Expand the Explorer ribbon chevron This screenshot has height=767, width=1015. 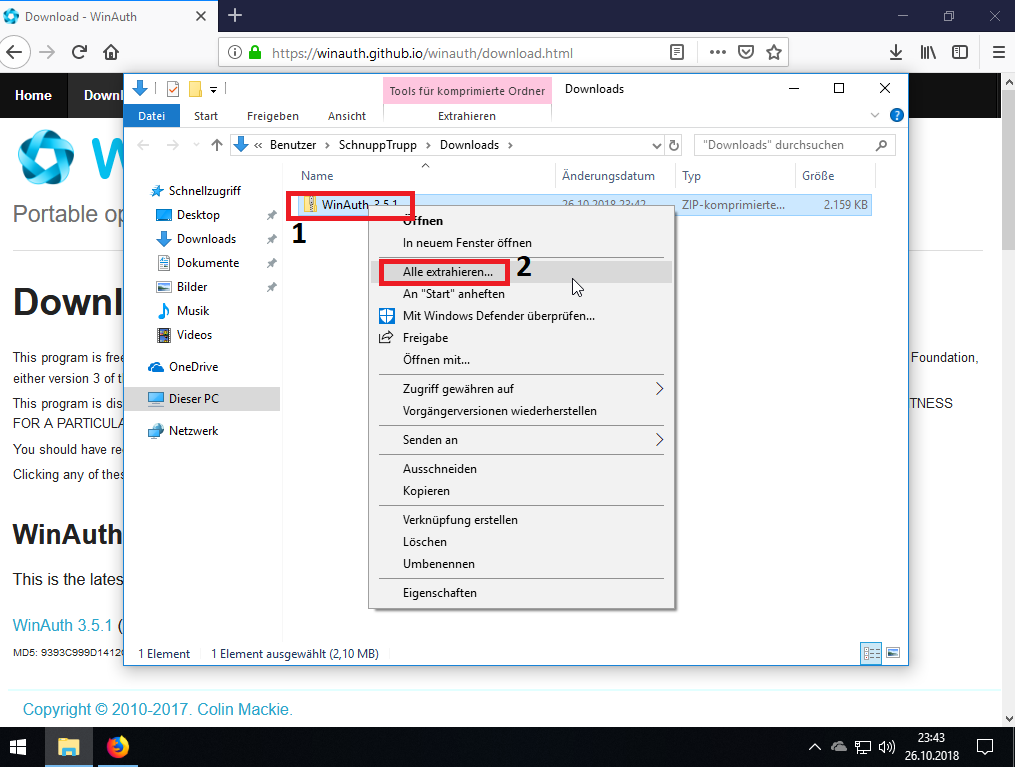876,116
